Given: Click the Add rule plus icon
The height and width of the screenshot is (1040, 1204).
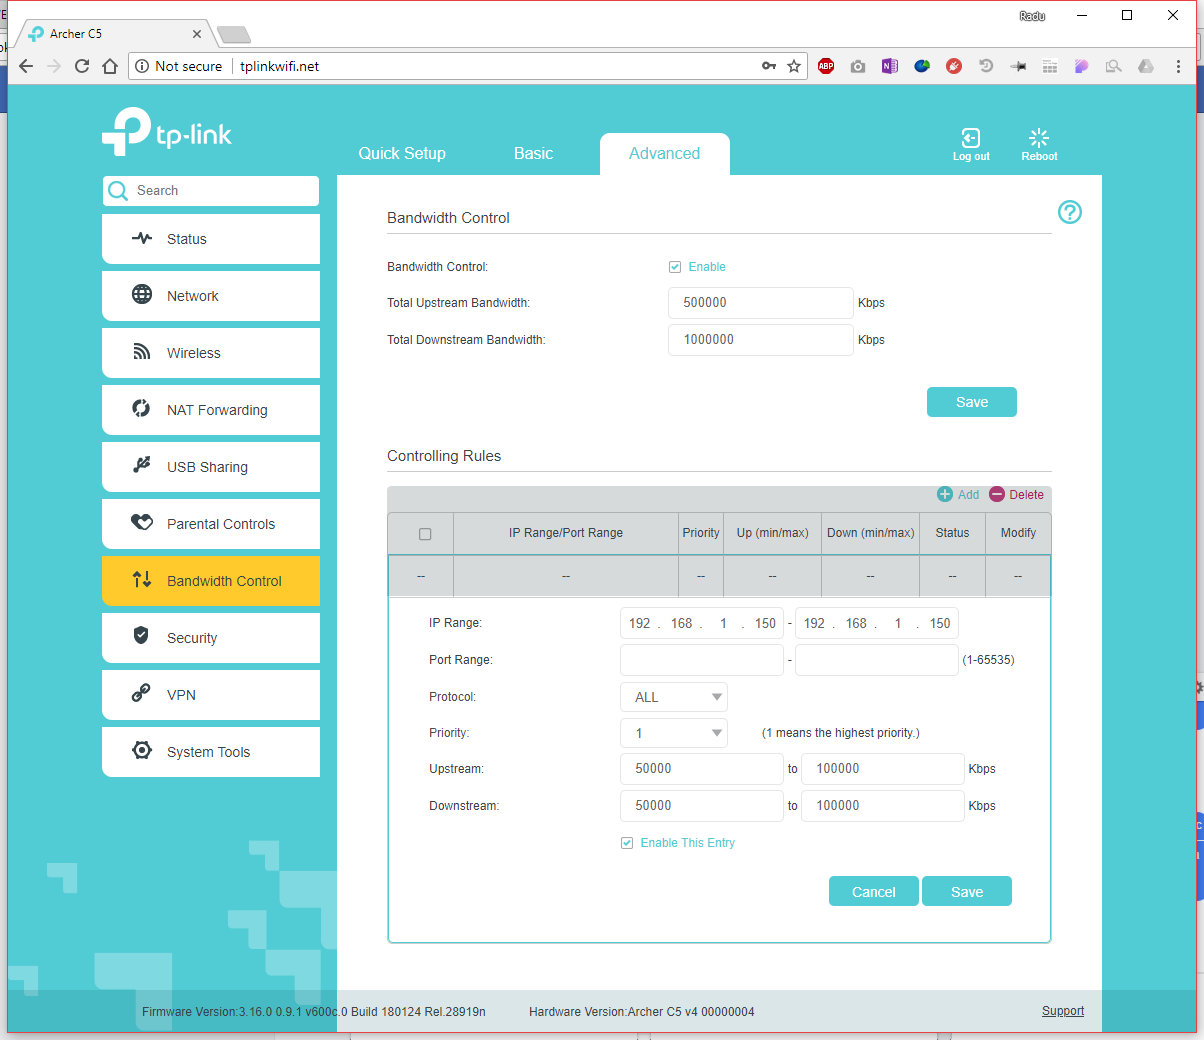Looking at the screenshot, I should coord(945,495).
